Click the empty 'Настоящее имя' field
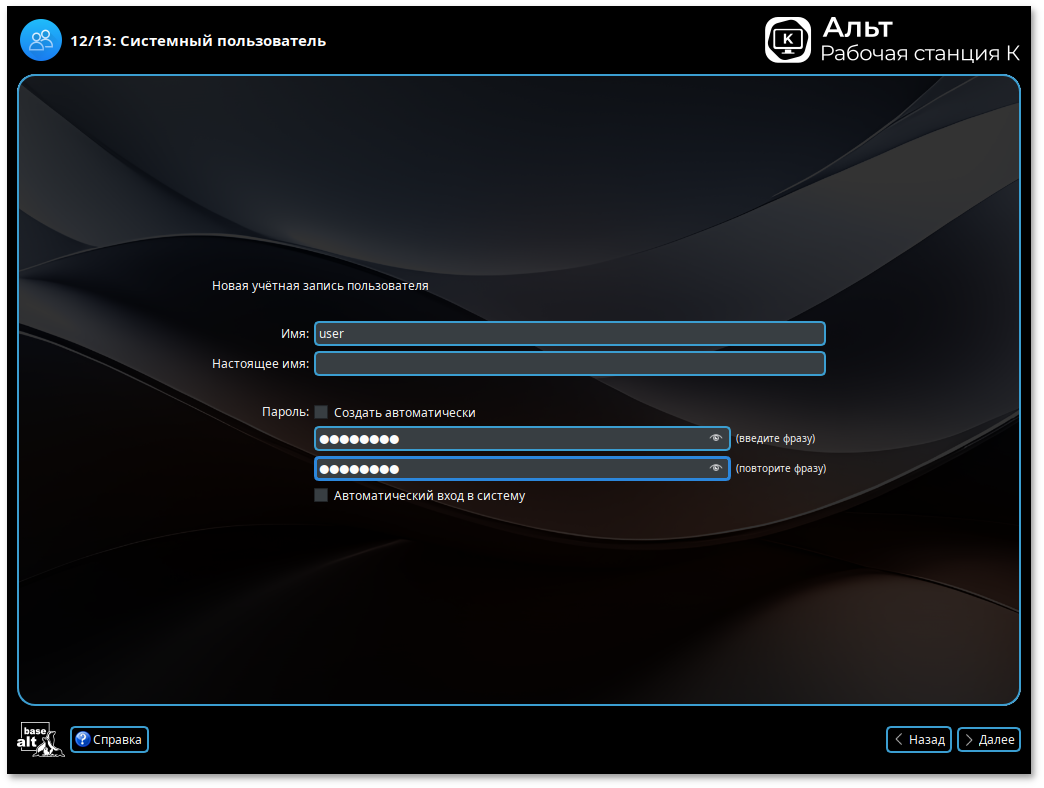Image resolution: width=1044 pixels, height=788 pixels. 569,364
